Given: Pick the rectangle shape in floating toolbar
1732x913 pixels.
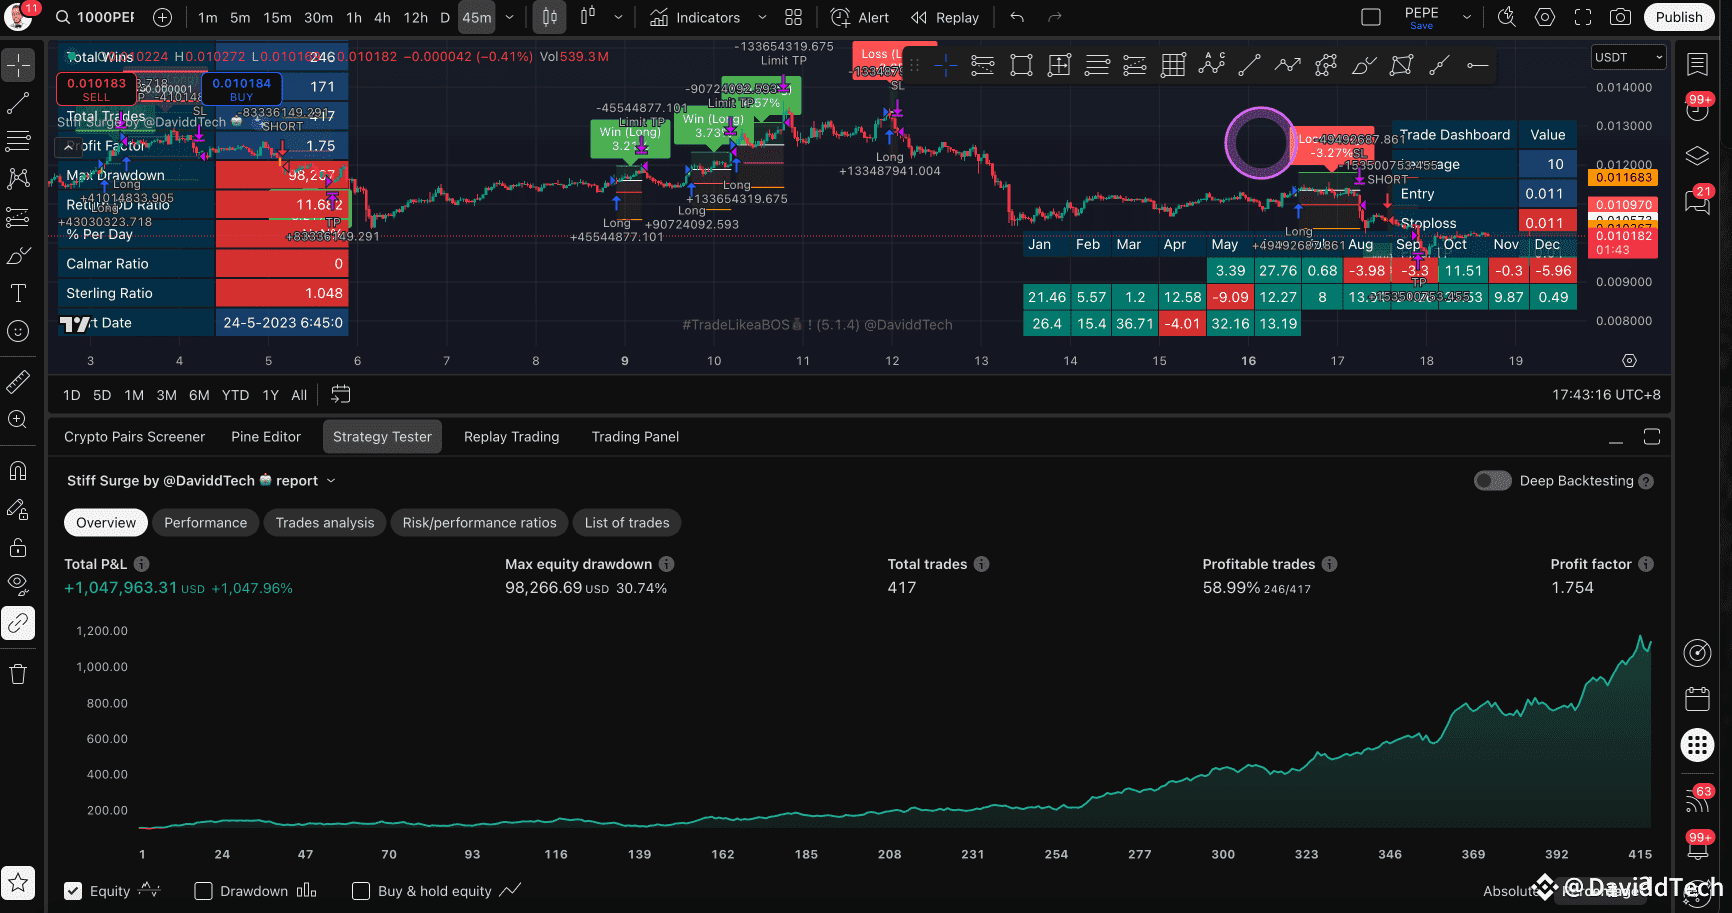Looking at the screenshot, I should pos(1021,66).
